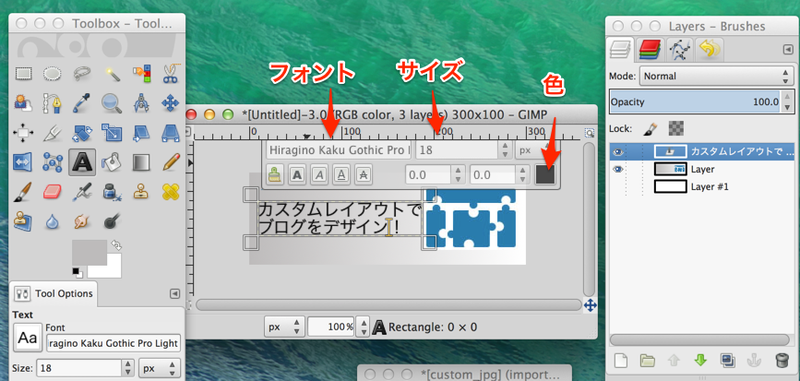
Task: Choose the Zoom magnifier tool
Action: coord(111,103)
